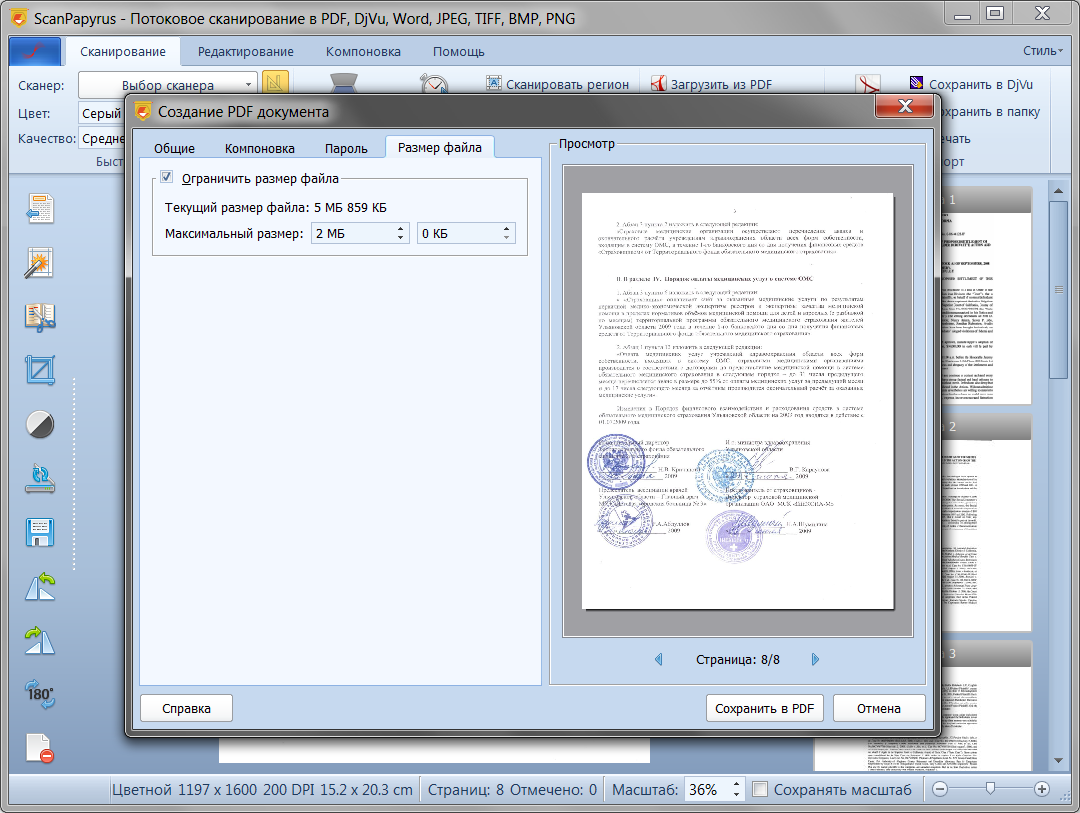Viewport: 1080px width, 813px height.
Task: Select the Размер файла tab
Action: (439, 147)
